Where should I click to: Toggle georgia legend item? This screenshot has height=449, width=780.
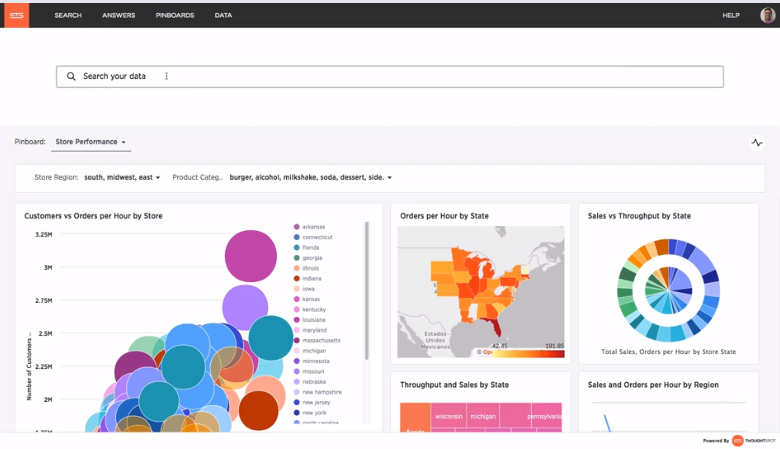coord(308,258)
